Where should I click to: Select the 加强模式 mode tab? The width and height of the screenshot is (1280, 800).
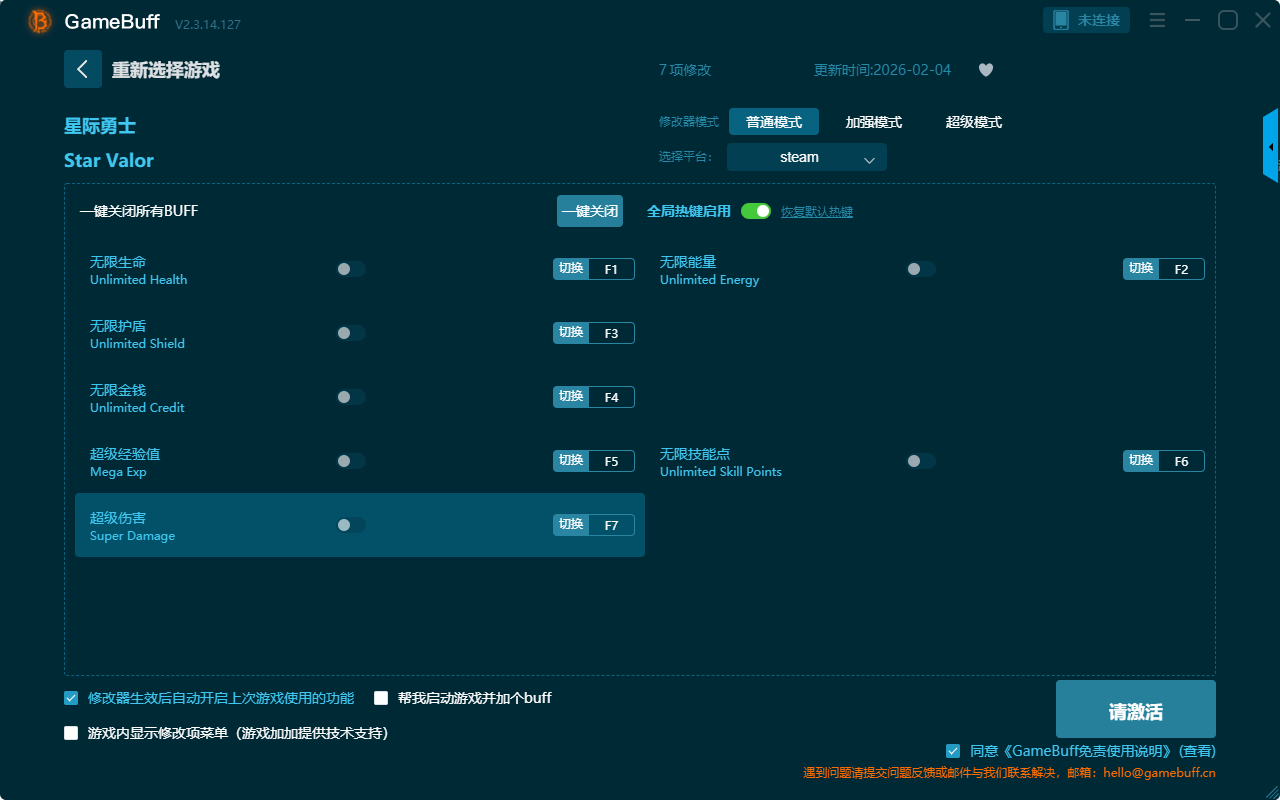(x=873, y=122)
